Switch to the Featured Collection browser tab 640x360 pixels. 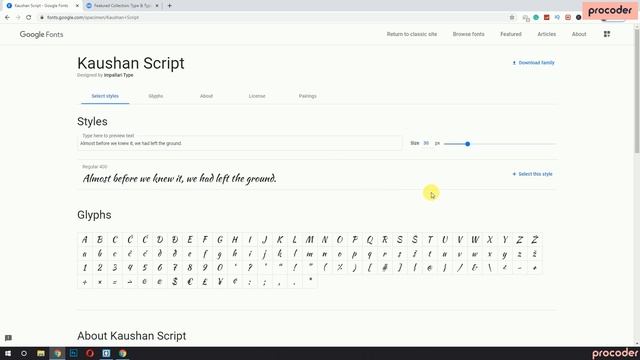point(122,6)
